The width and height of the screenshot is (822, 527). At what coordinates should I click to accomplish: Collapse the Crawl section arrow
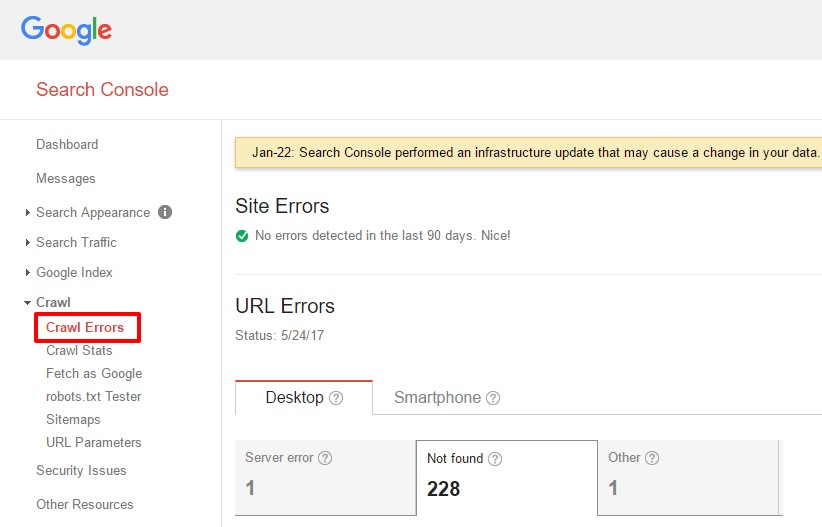(x=27, y=303)
